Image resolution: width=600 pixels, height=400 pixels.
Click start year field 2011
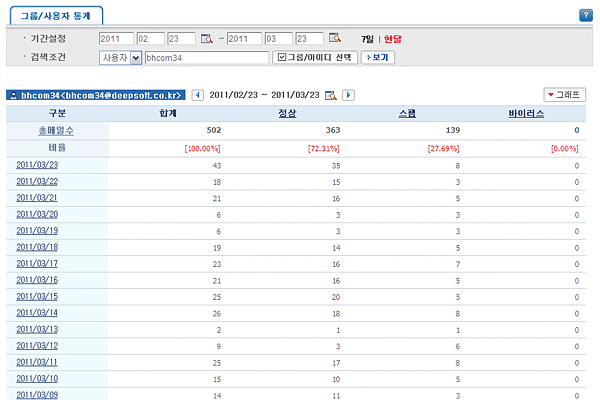(116, 39)
